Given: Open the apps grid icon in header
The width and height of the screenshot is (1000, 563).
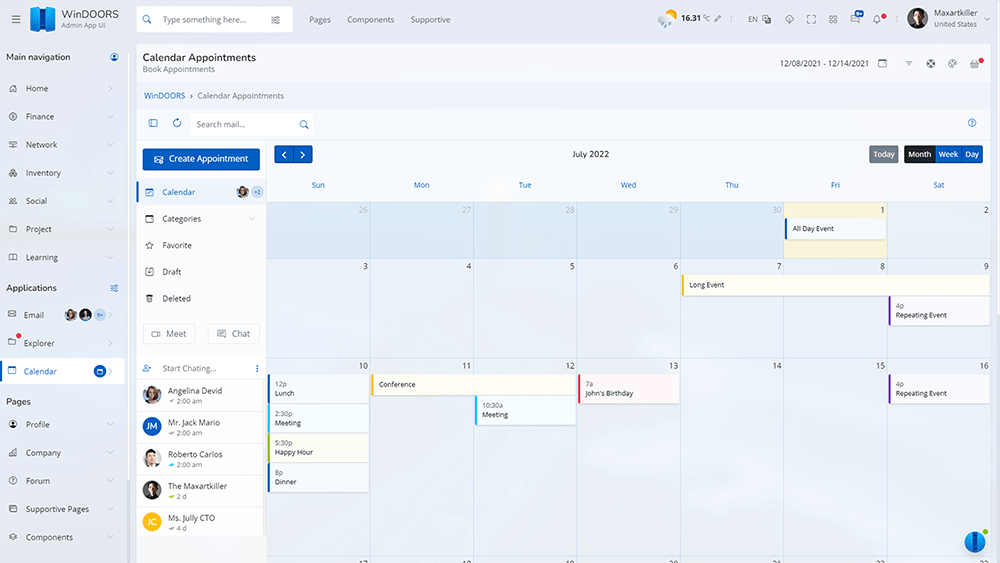Looking at the screenshot, I should (x=833, y=19).
